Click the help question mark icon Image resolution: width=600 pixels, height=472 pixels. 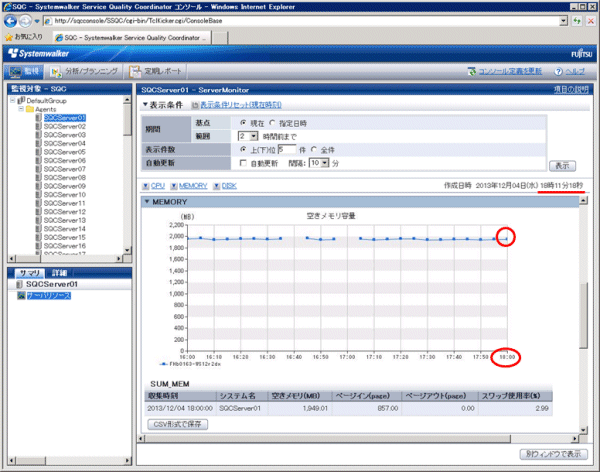pyautogui.click(x=558, y=71)
